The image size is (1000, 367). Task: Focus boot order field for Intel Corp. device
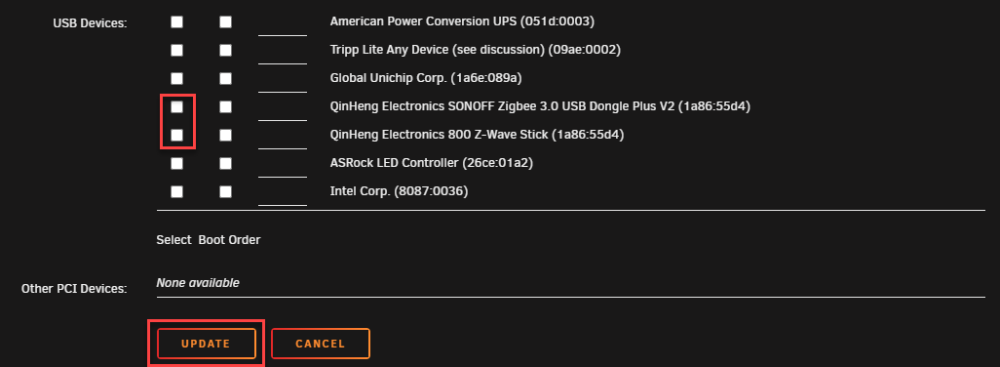(283, 193)
